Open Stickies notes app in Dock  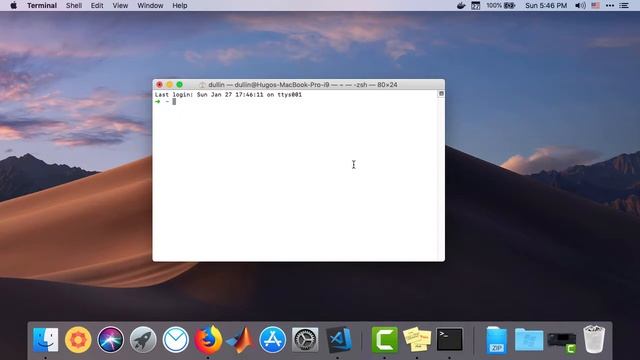pos(417,340)
